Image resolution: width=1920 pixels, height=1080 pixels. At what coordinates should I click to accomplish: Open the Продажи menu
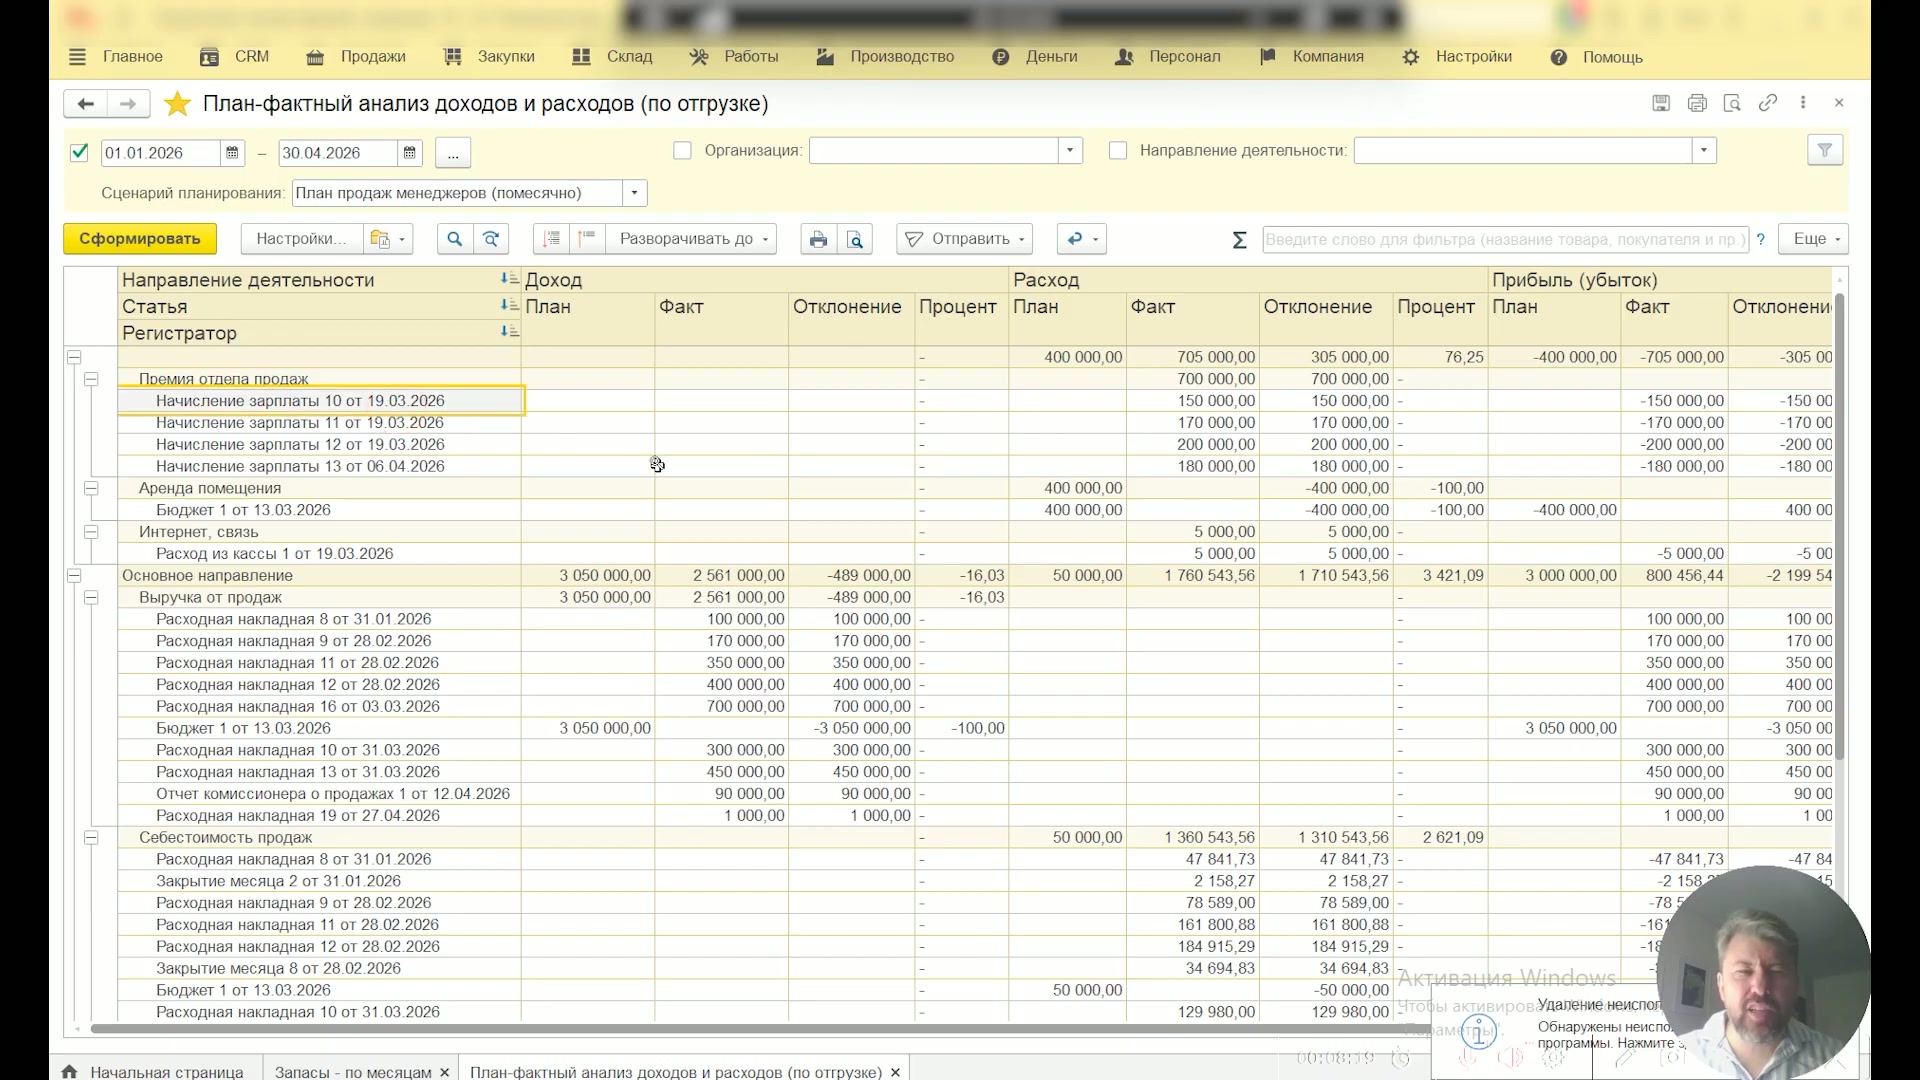point(356,57)
